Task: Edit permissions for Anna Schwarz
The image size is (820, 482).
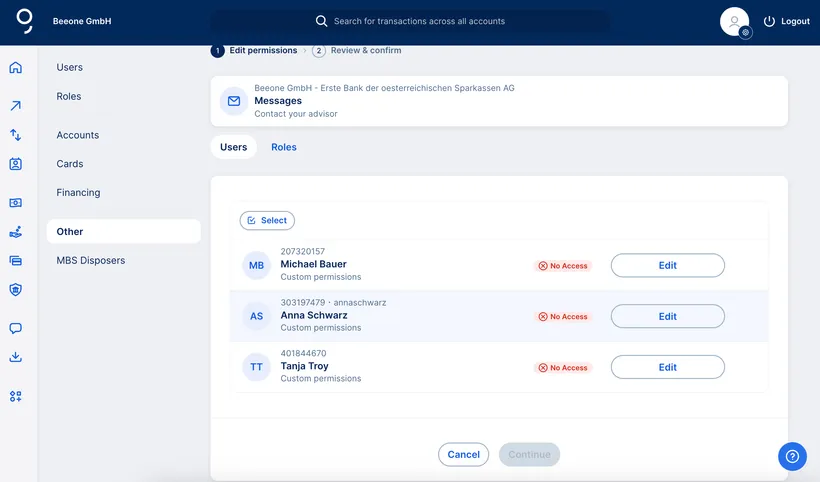Action: [668, 316]
